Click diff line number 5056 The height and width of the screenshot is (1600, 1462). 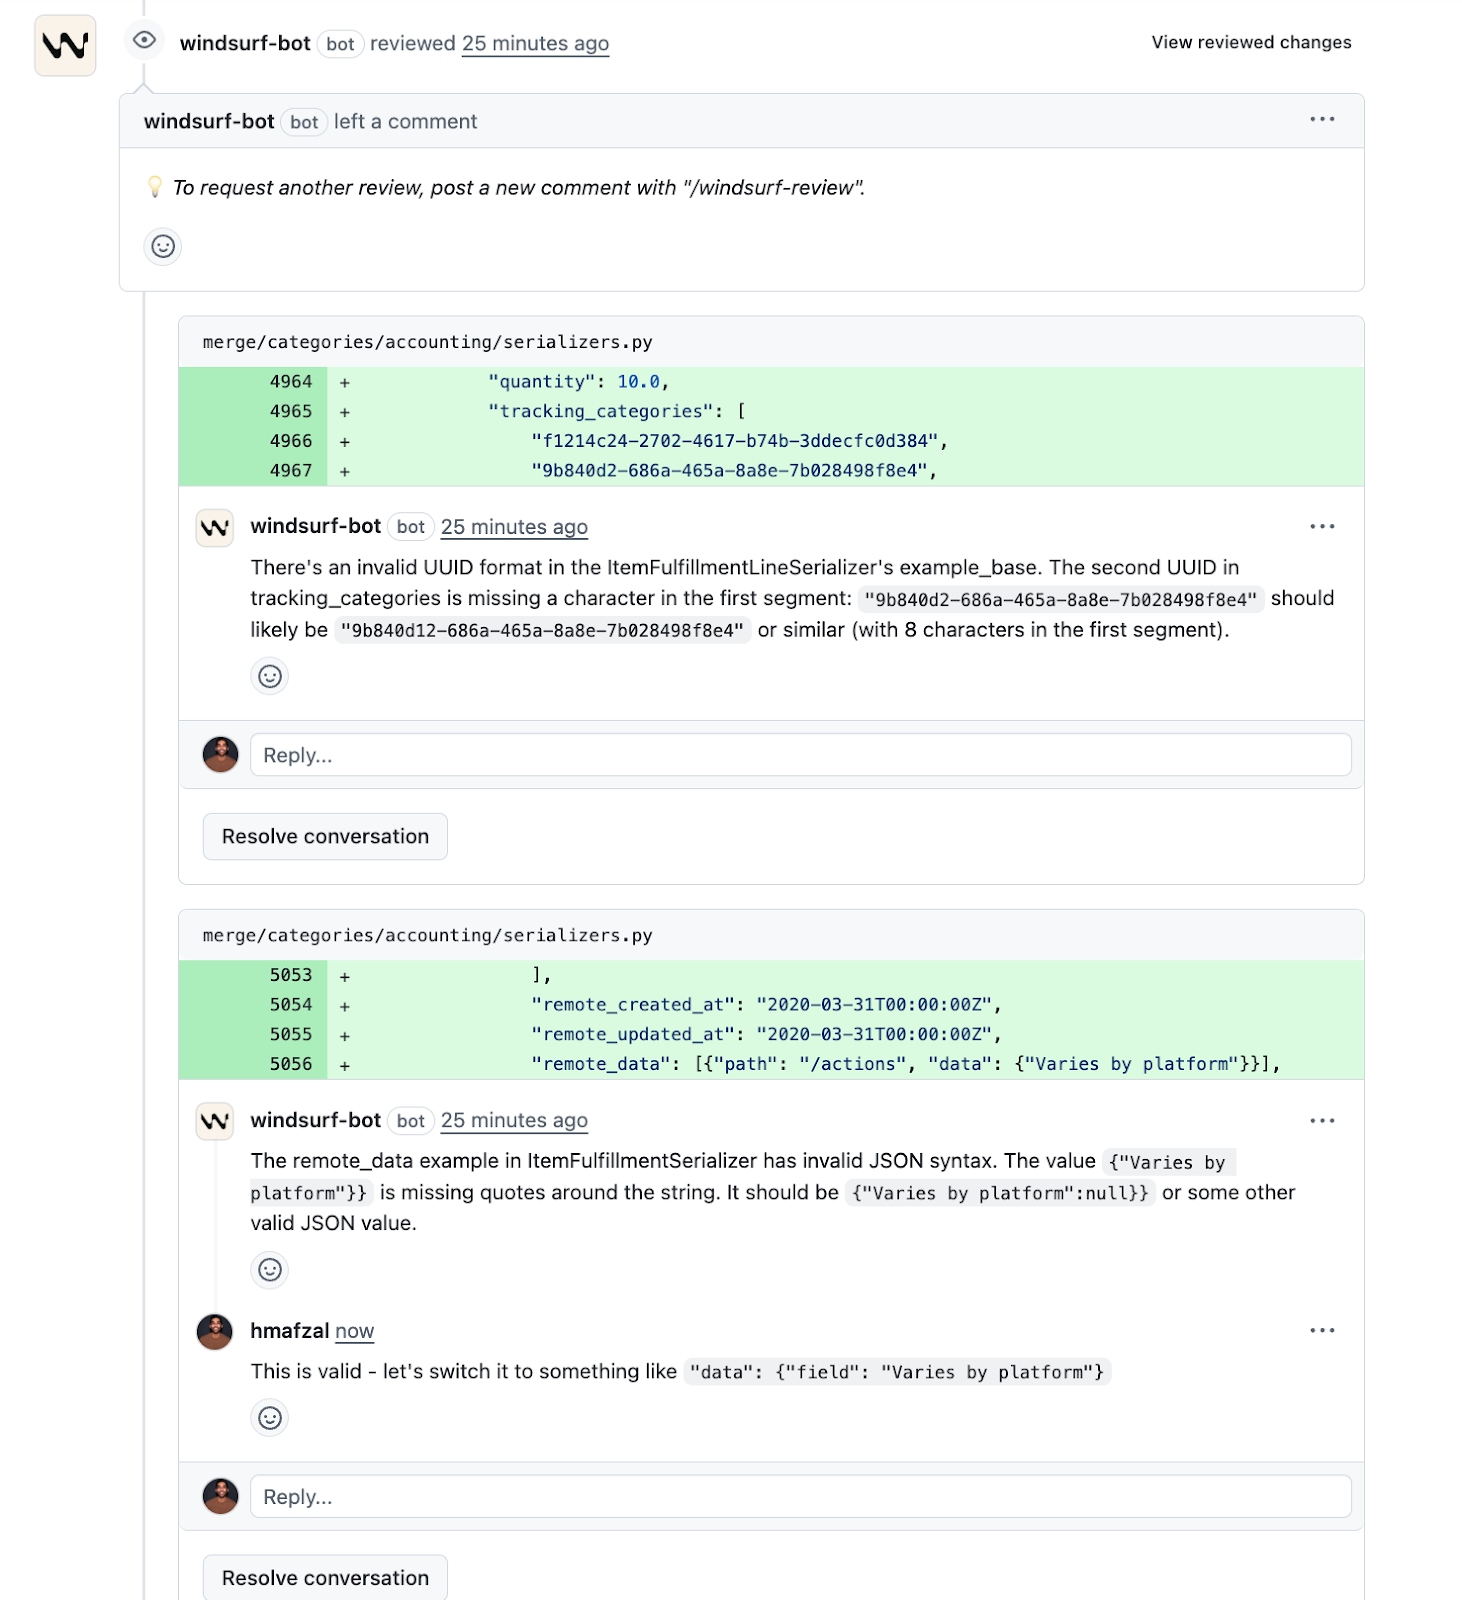pyautogui.click(x=291, y=1064)
